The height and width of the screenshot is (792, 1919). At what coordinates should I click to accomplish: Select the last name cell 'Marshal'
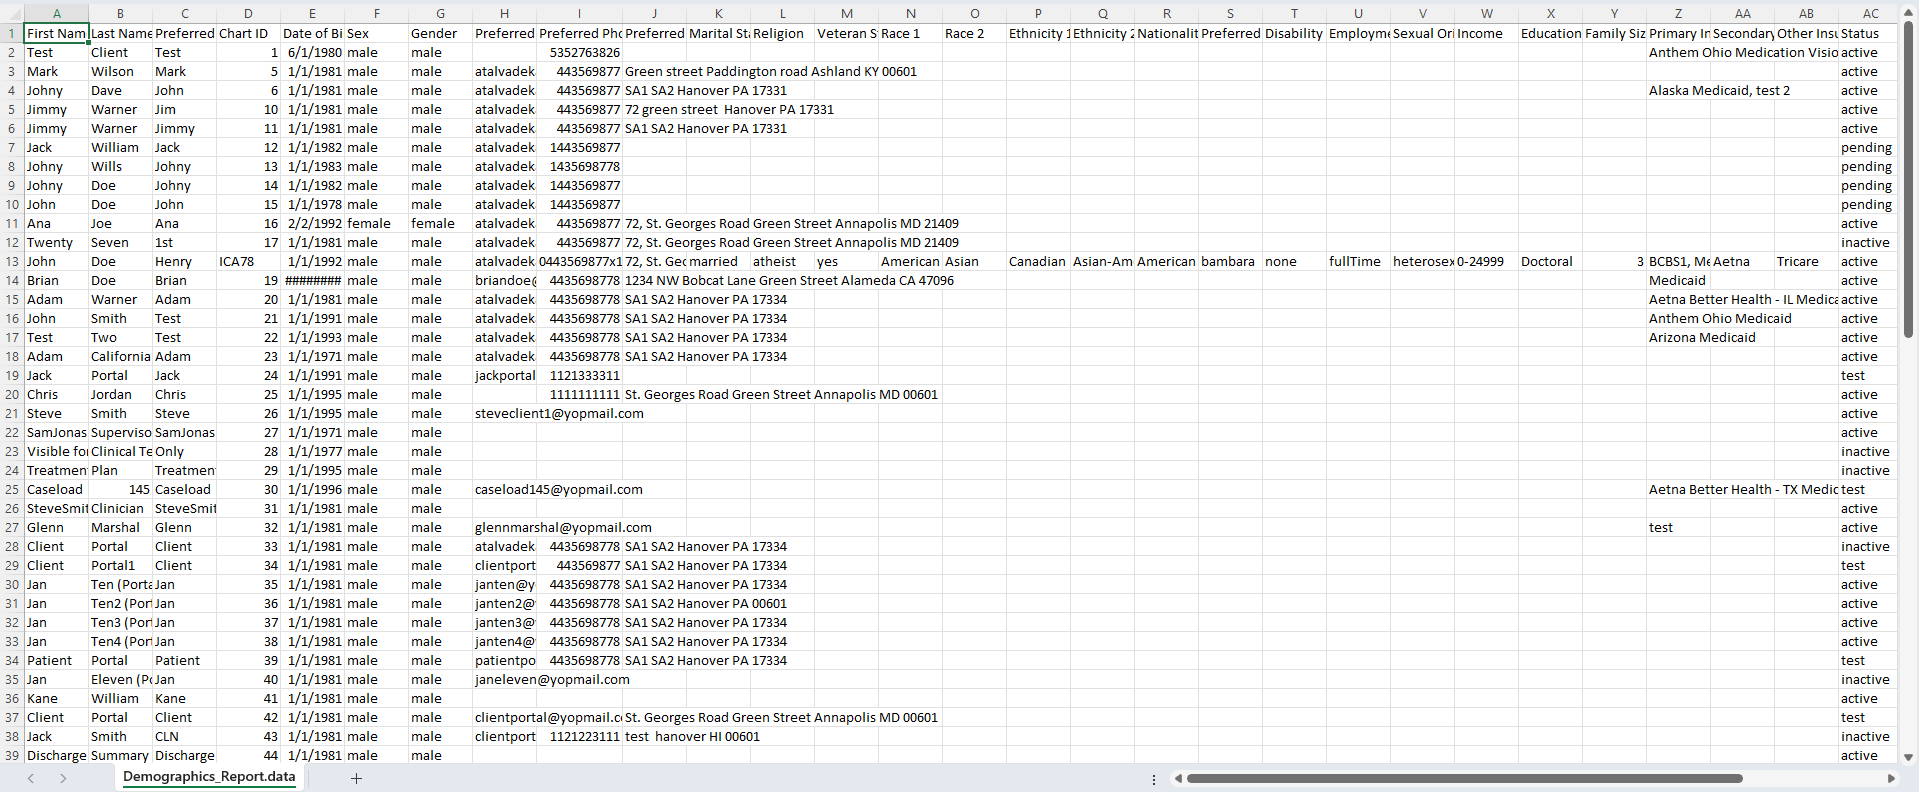120,527
